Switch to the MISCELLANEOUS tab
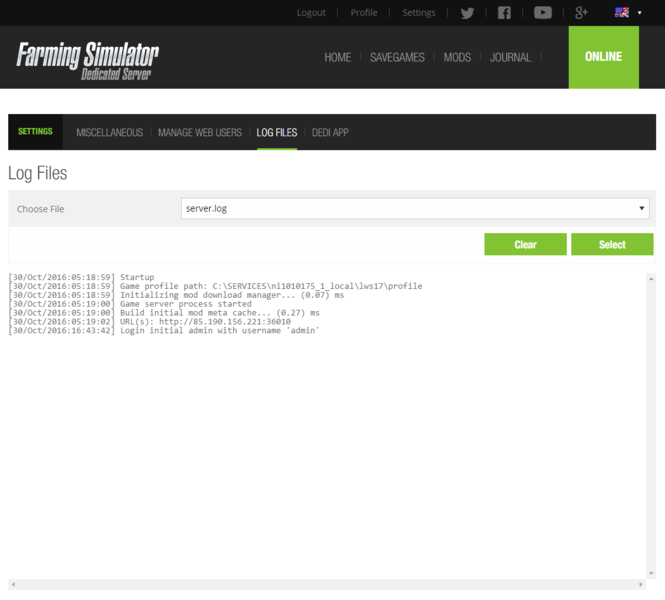The height and width of the screenshot is (600, 665). 109,133
